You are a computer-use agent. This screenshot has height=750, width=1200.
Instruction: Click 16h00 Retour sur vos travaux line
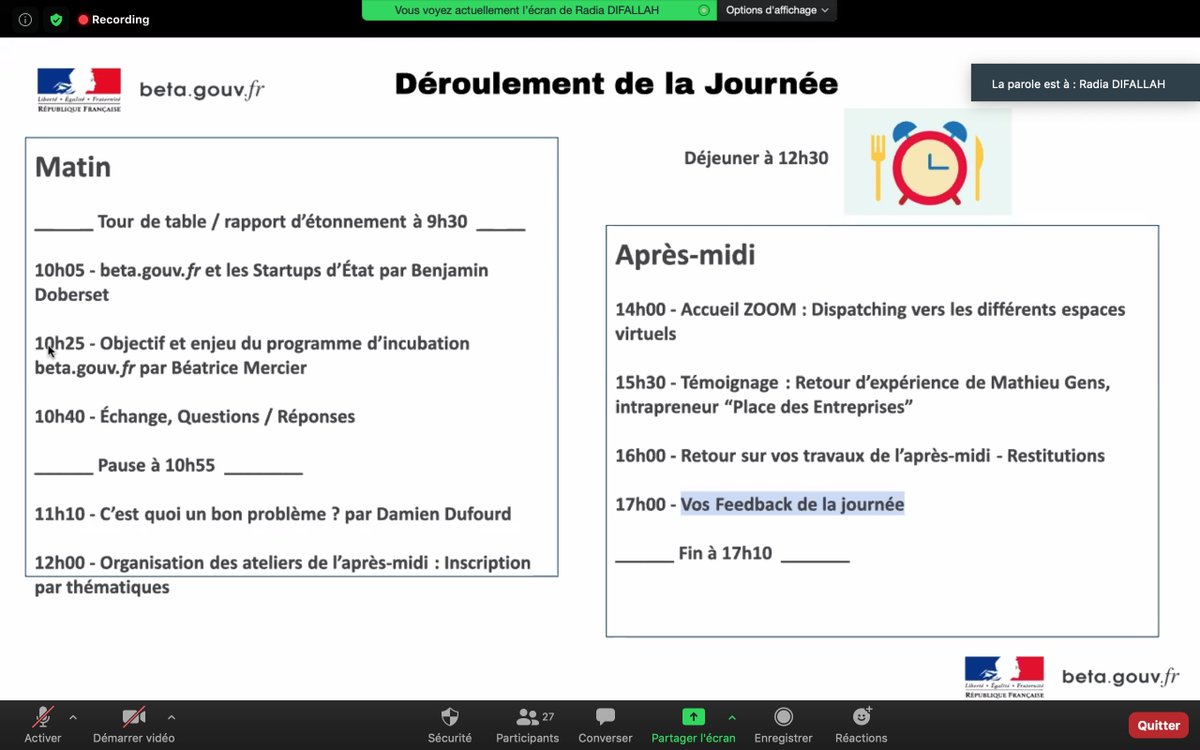[860, 455]
